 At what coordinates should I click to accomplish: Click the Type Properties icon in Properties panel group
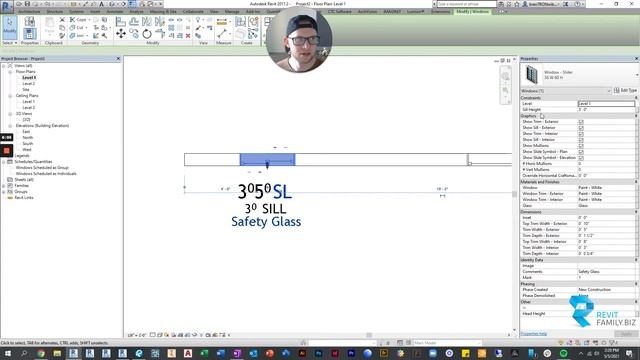click(x=29, y=22)
